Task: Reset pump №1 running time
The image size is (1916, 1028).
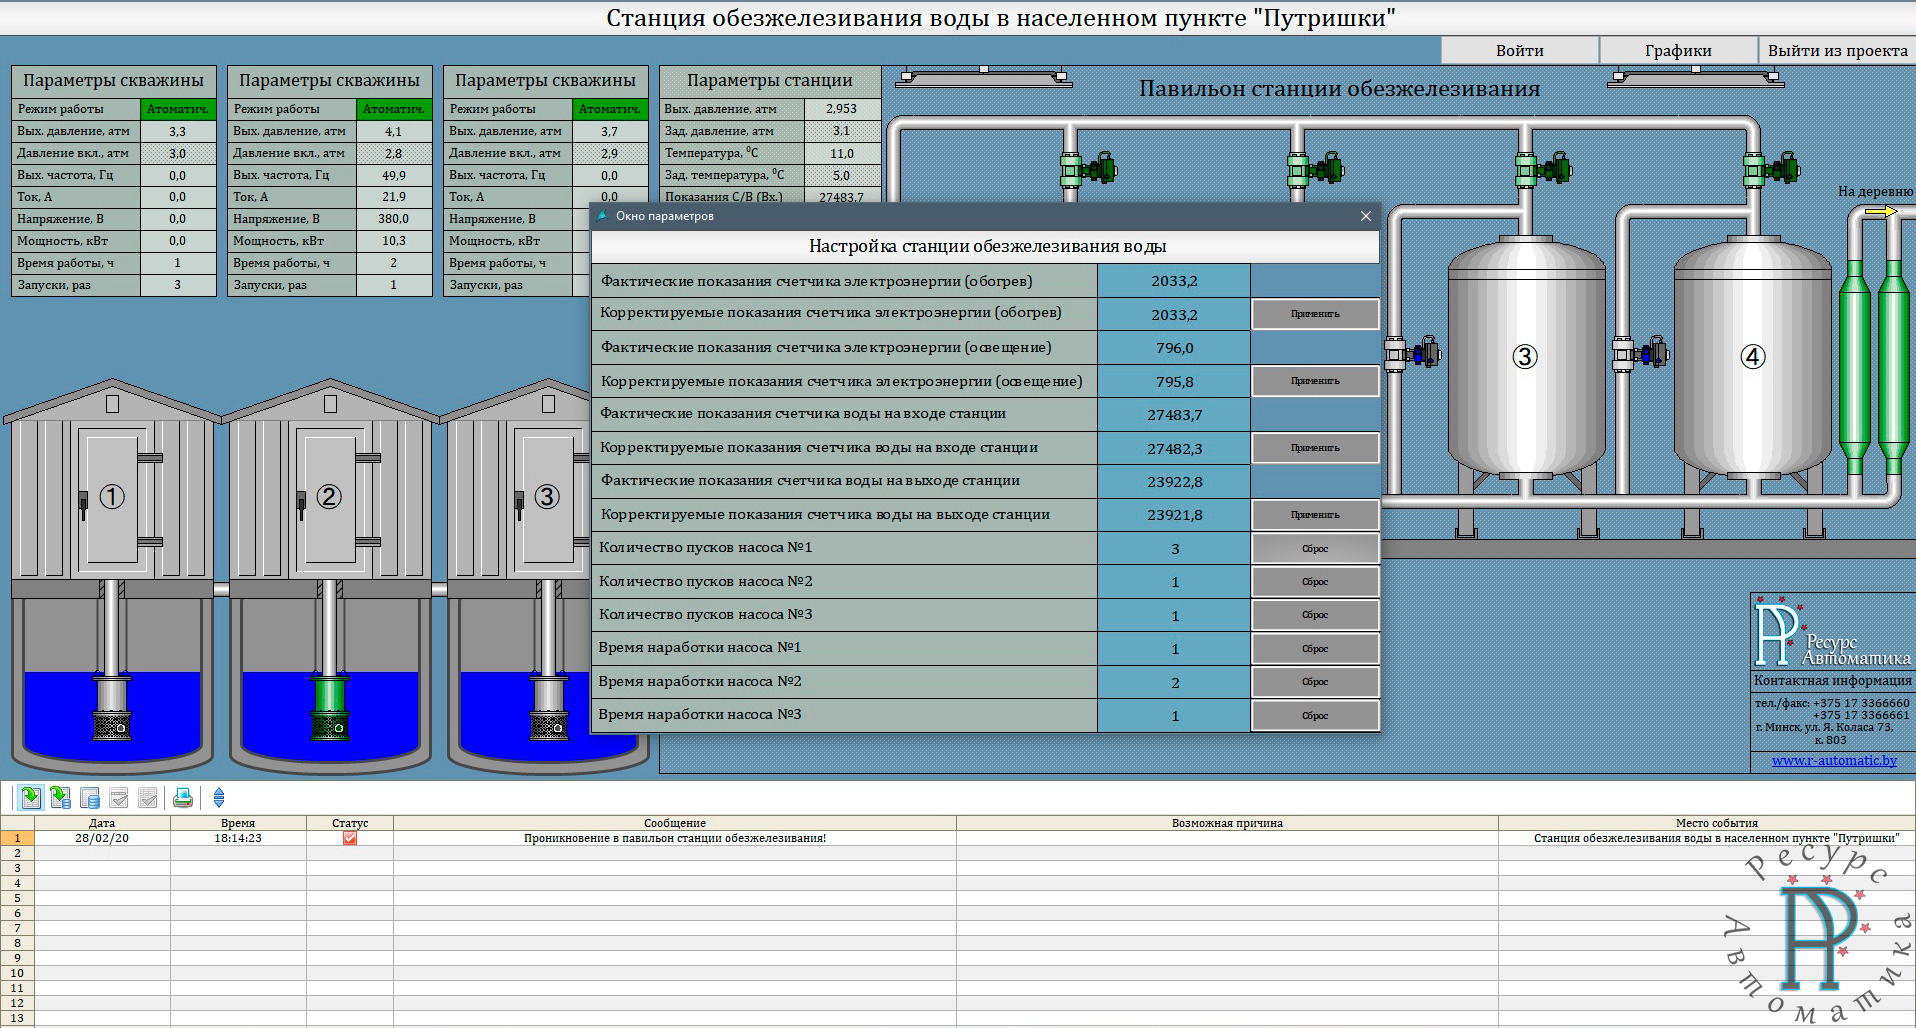Action: pos(1315,649)
